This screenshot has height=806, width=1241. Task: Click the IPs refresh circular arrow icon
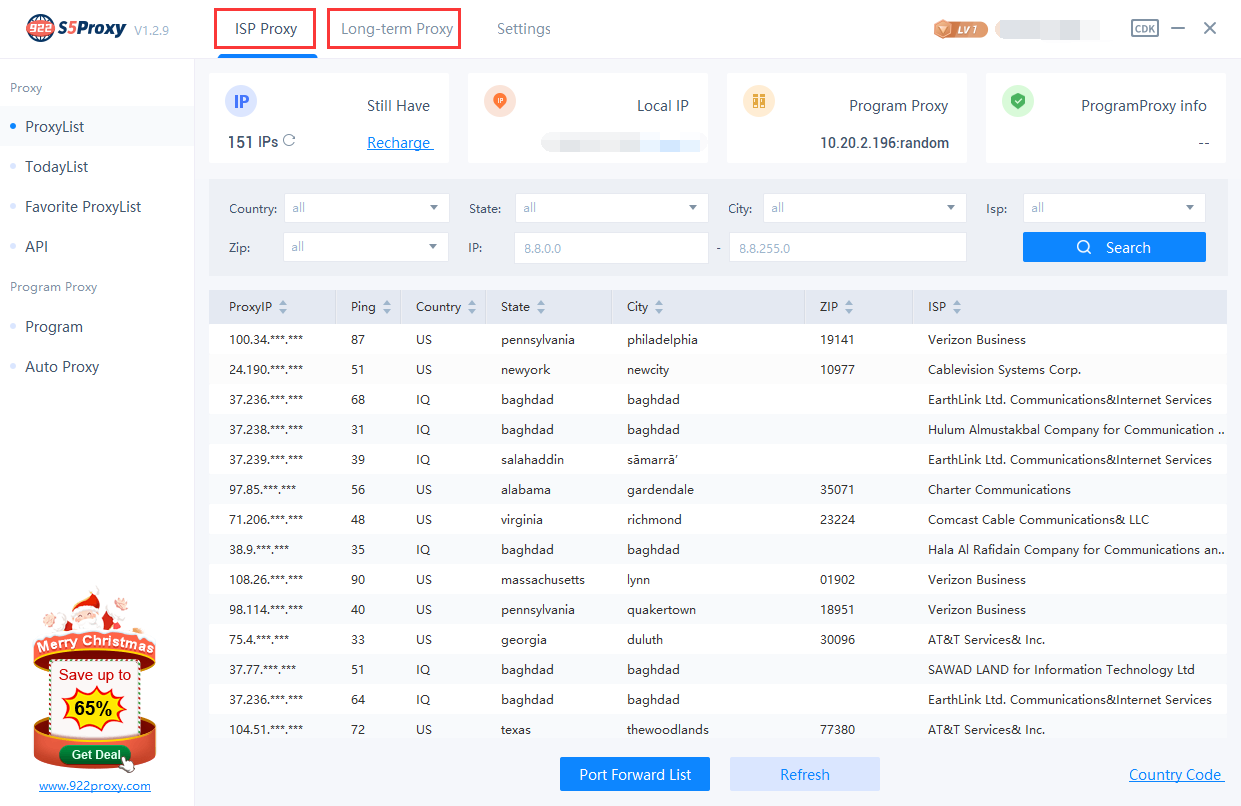point(289,141)
